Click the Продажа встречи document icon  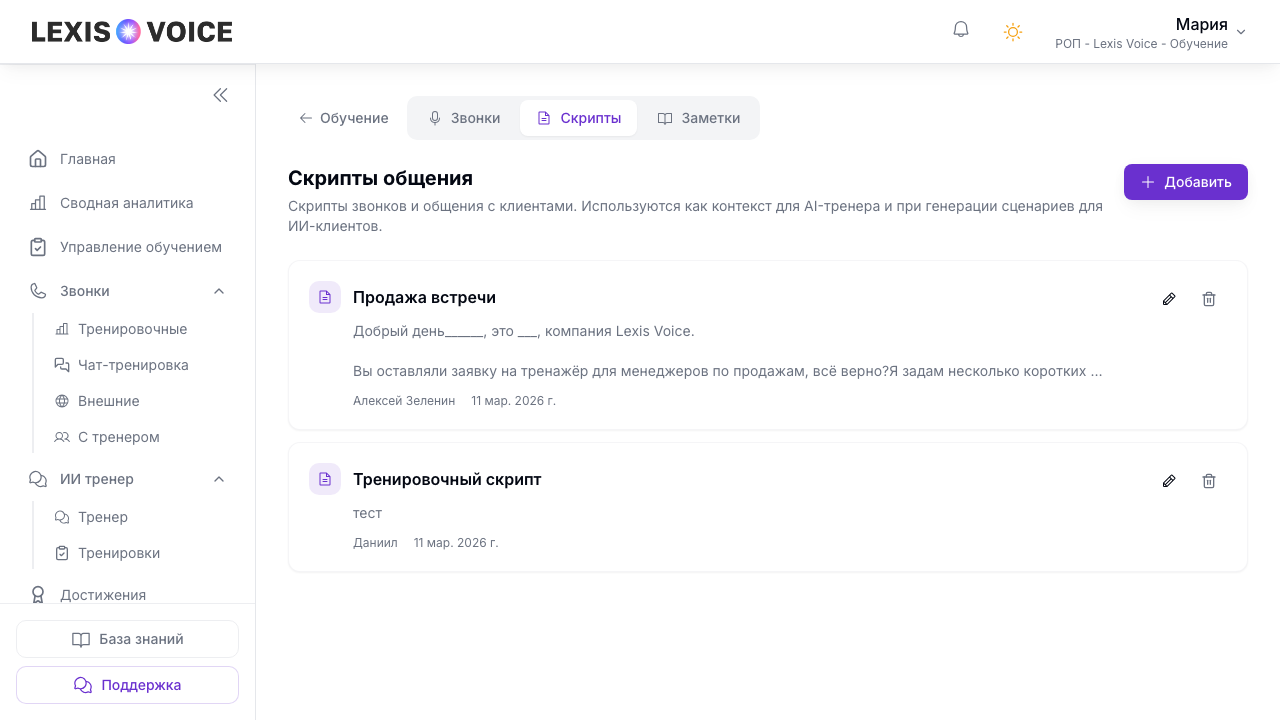pos(325,297)
